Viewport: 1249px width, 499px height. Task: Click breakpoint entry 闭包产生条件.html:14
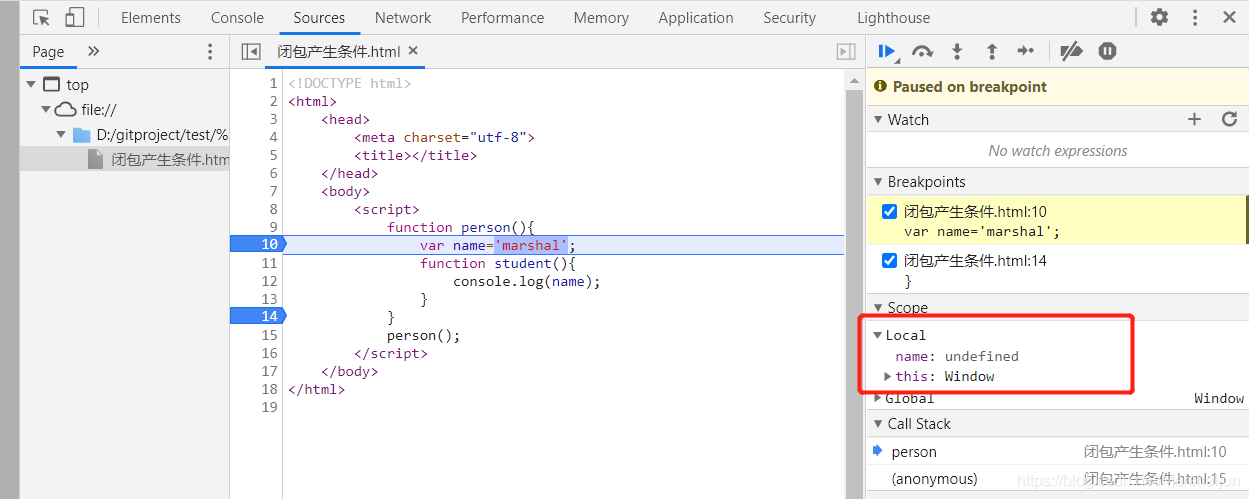(1057, 271)
